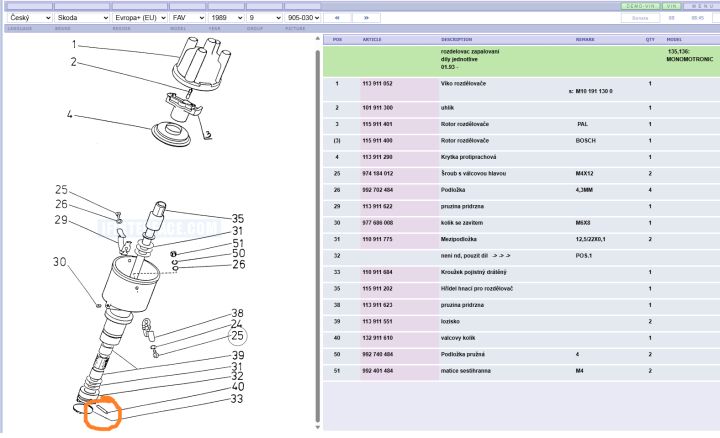Screen dimensions: 720x438
Task: Click callout number 30 in the diagram
Action: 60,262
